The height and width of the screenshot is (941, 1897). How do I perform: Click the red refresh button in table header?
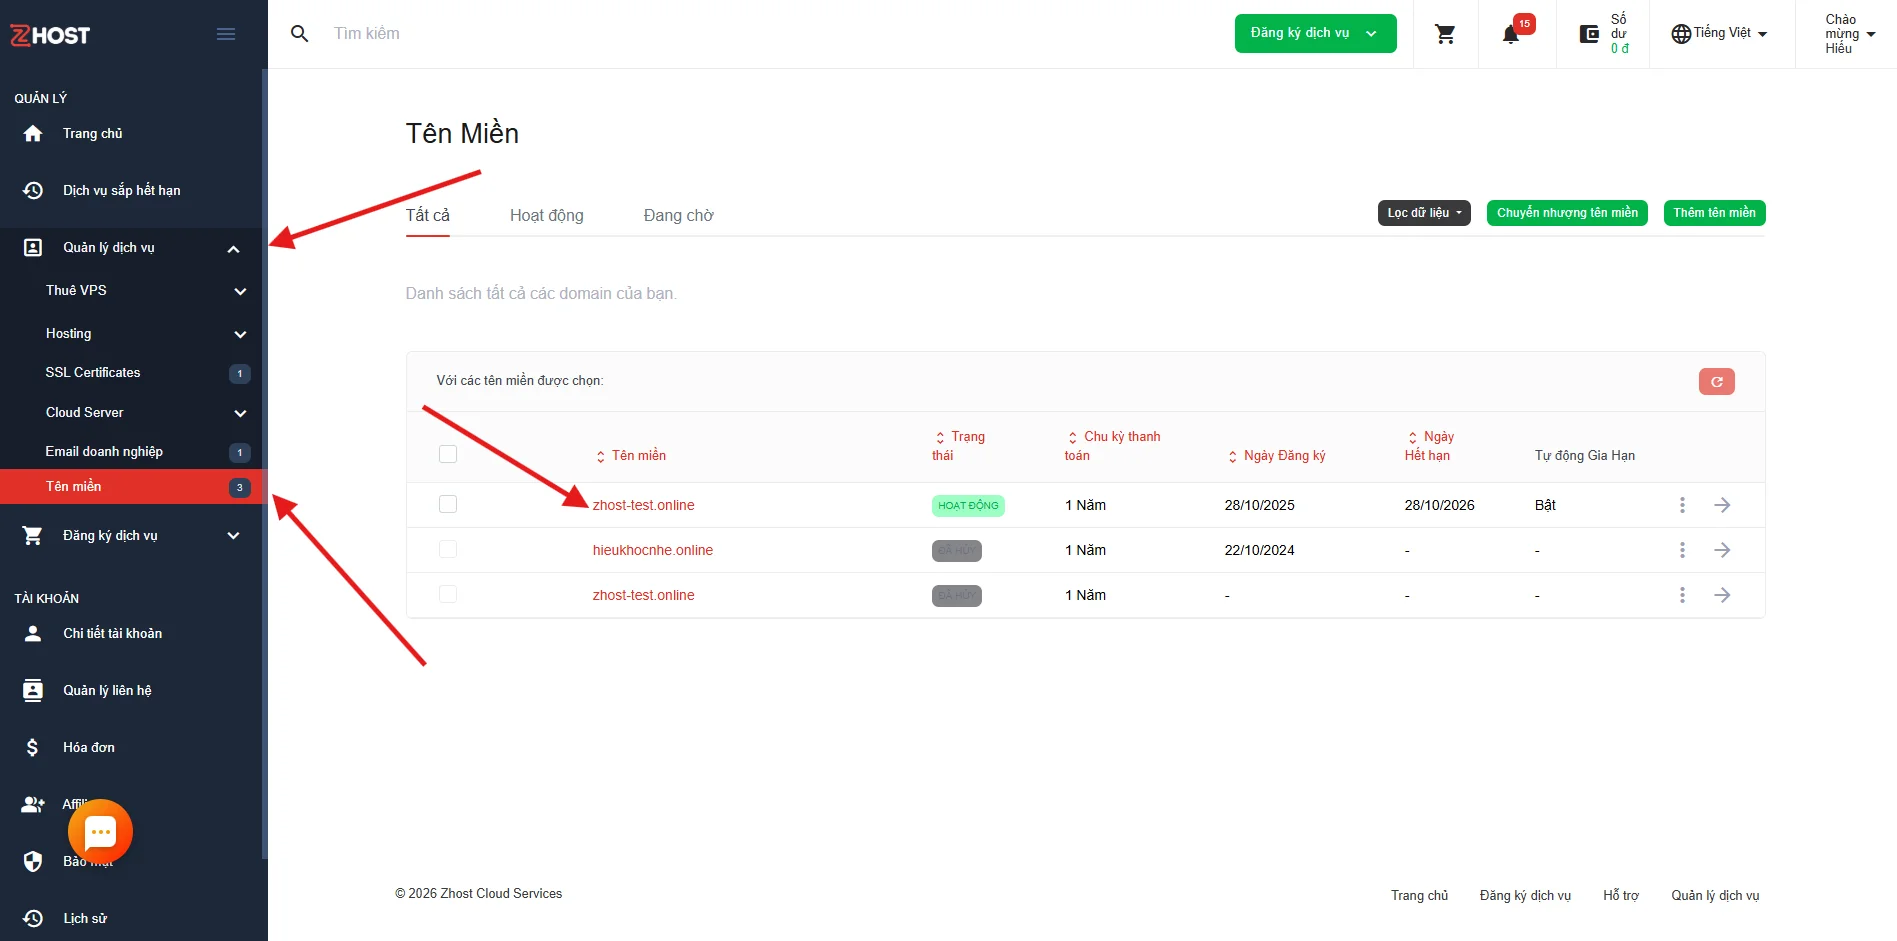1716,381
